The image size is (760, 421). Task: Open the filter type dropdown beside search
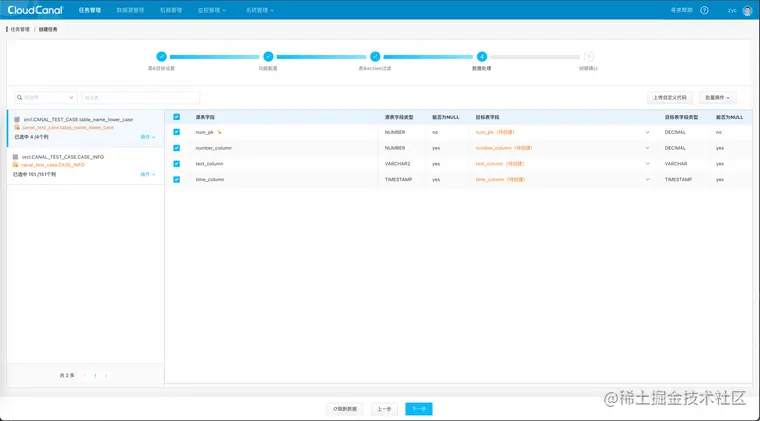click(x=46, y=97)
